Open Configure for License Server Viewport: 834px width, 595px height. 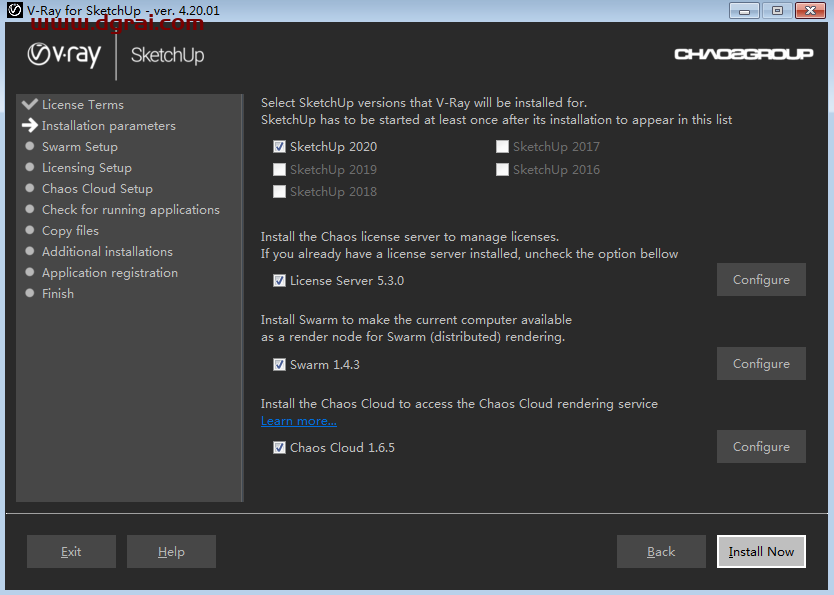(x=760, y=280)
